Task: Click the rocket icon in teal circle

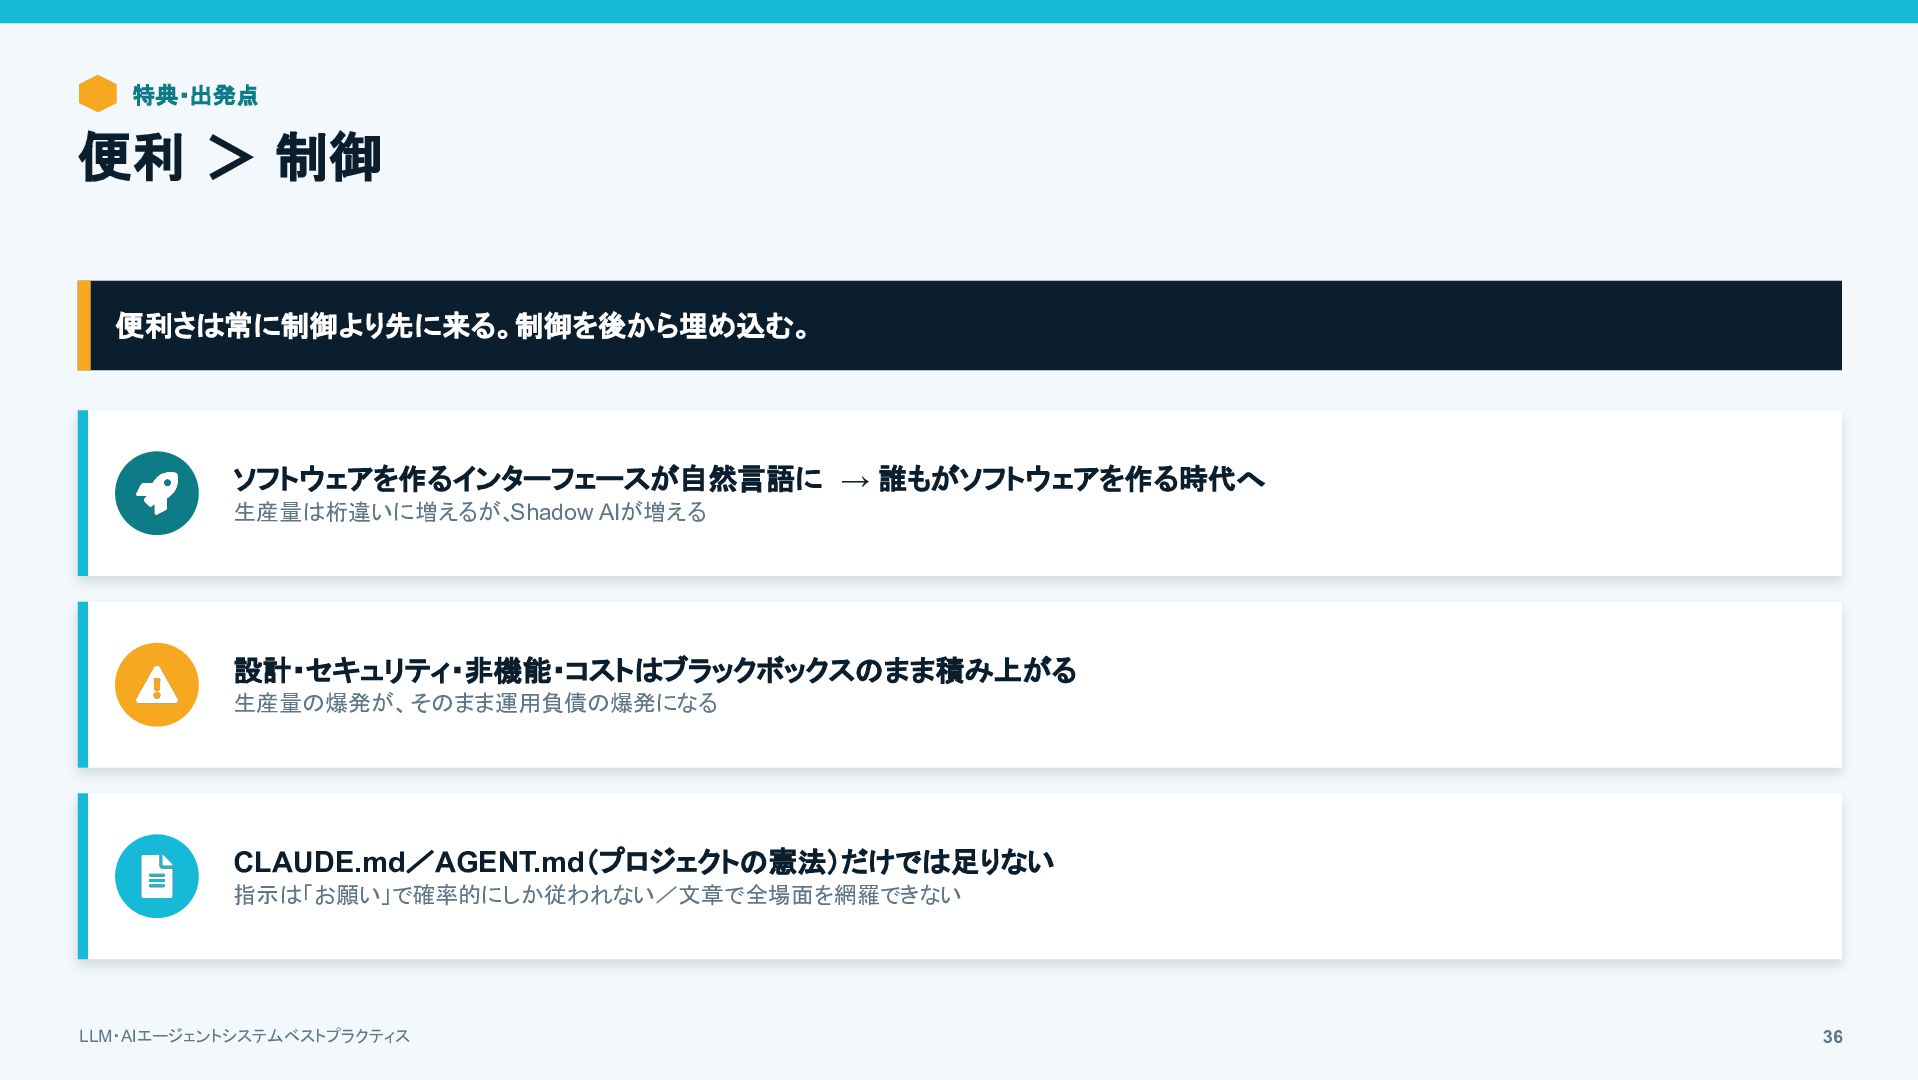Action: click(x=157, y=493)
